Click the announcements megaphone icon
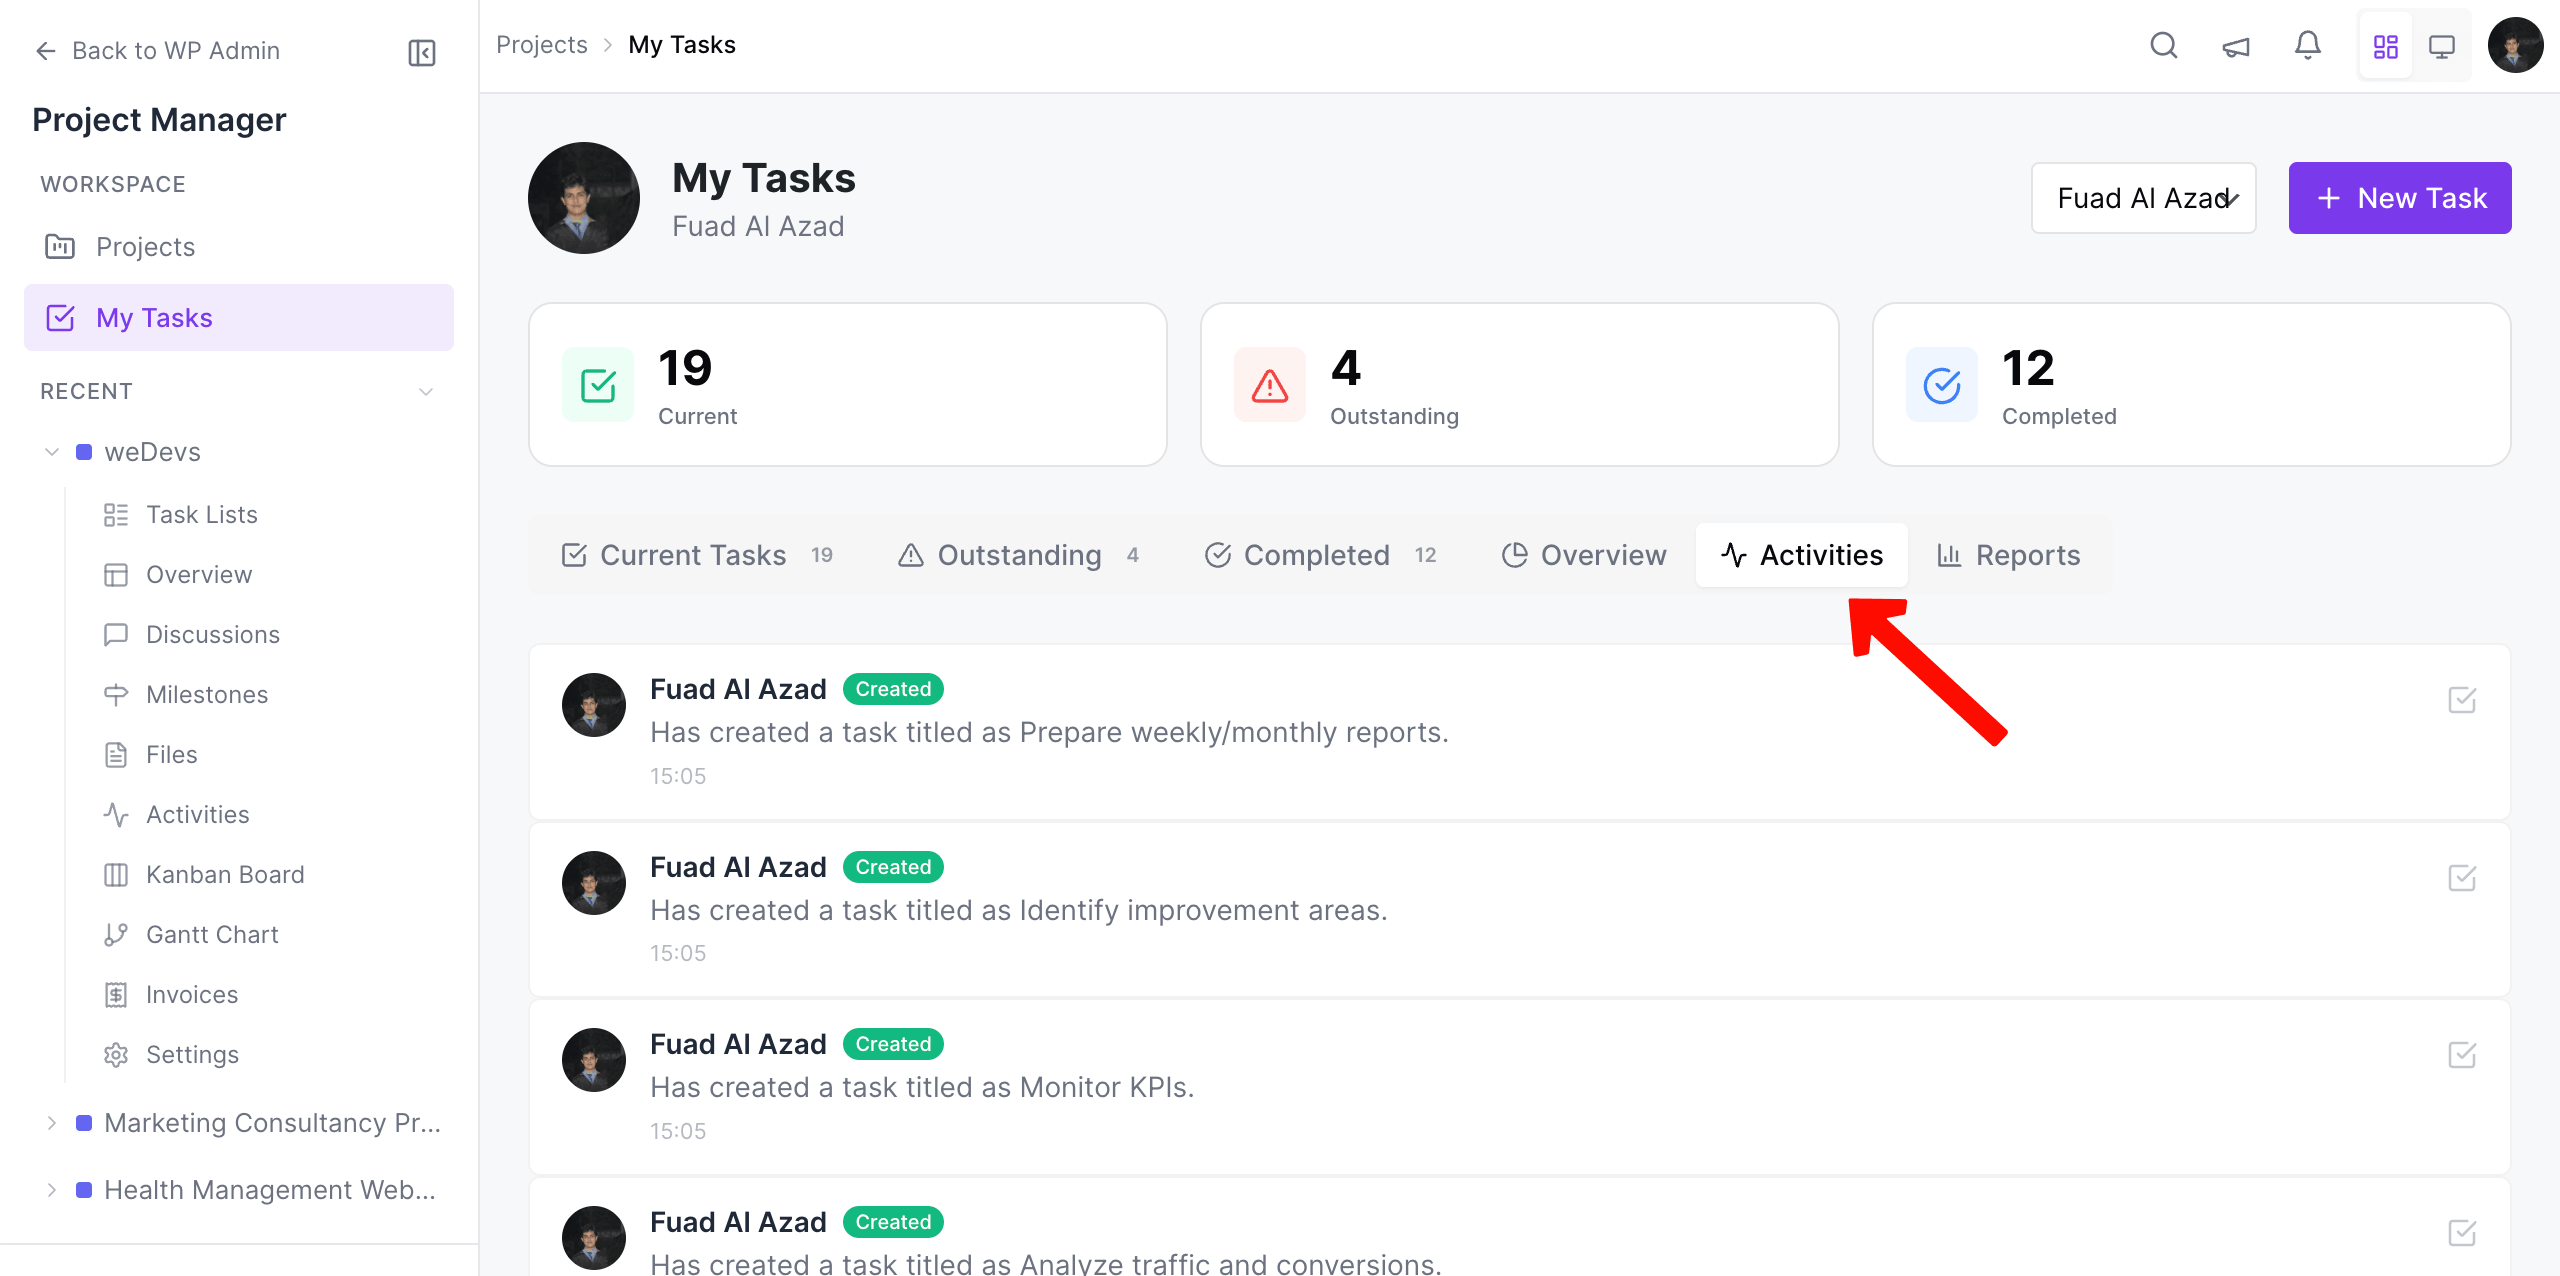Image resolution: width=2560 pixels, height=1276 pixels. (2236, 45)
